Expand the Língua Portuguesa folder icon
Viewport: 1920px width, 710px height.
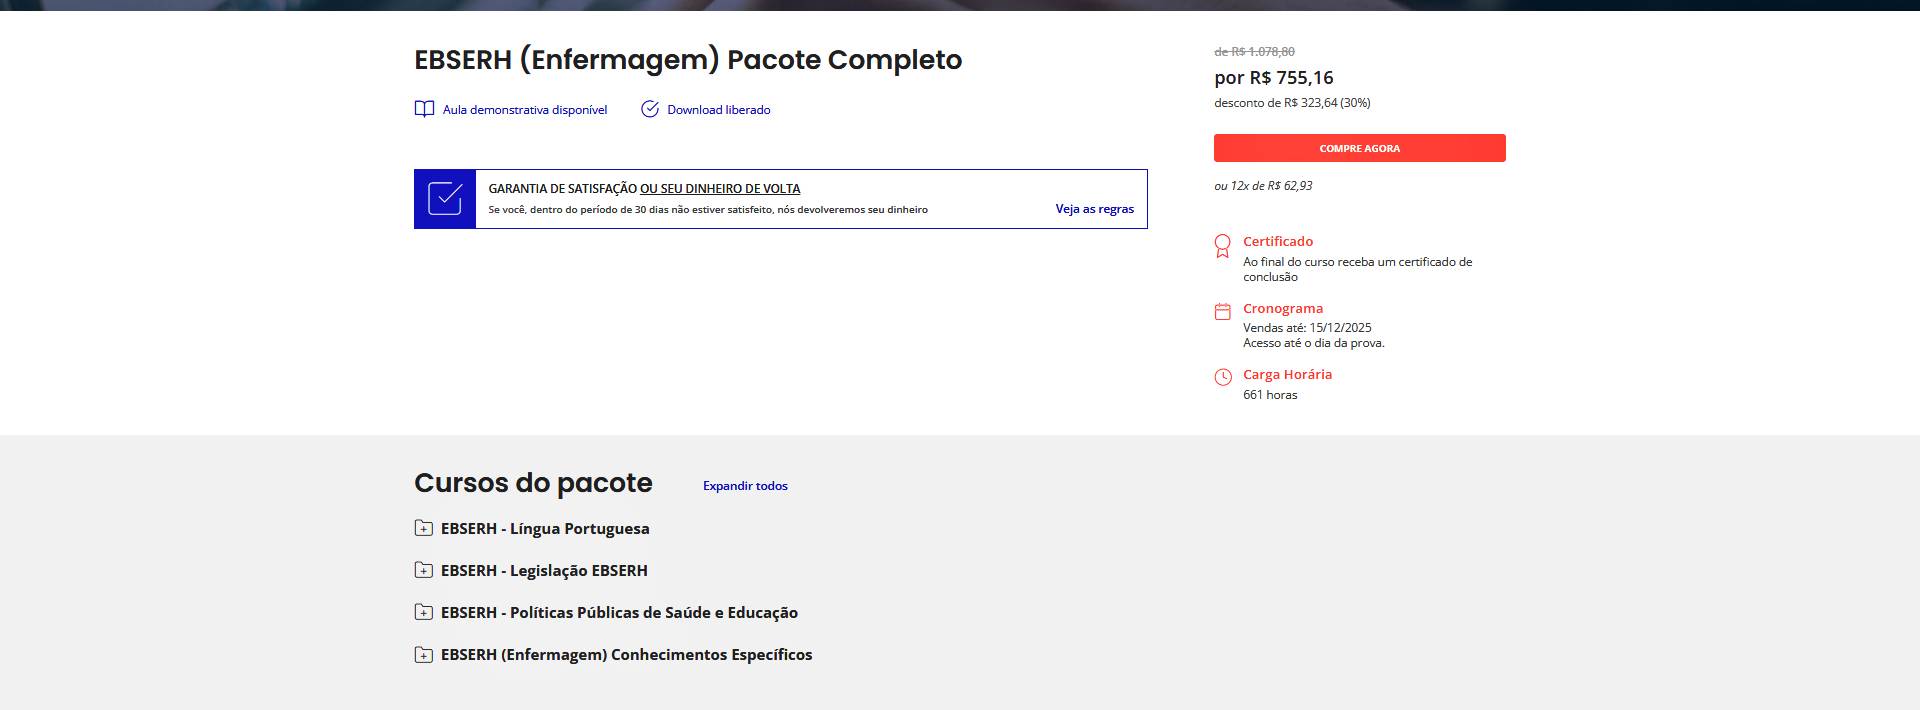click(x=424, y=528)
